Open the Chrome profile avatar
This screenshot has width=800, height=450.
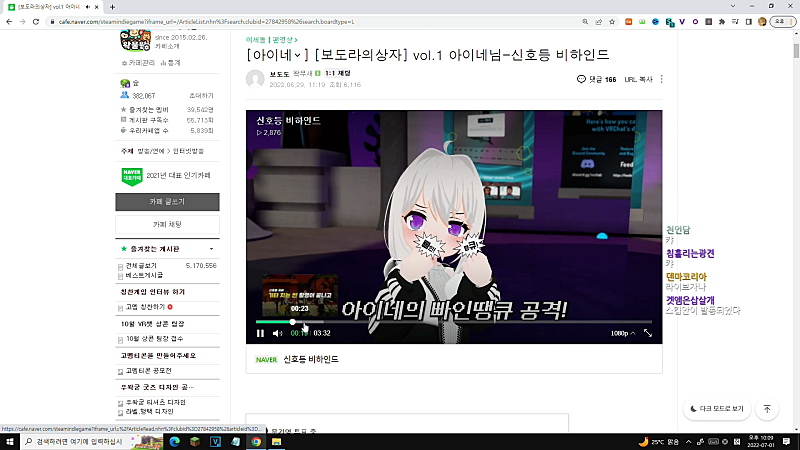point(762,22)
